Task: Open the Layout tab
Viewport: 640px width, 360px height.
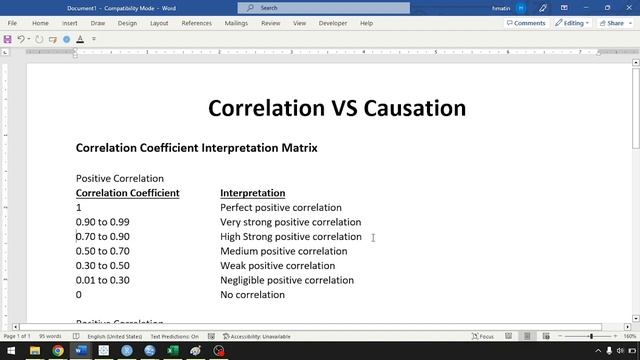Action: (x=159, y=23)
